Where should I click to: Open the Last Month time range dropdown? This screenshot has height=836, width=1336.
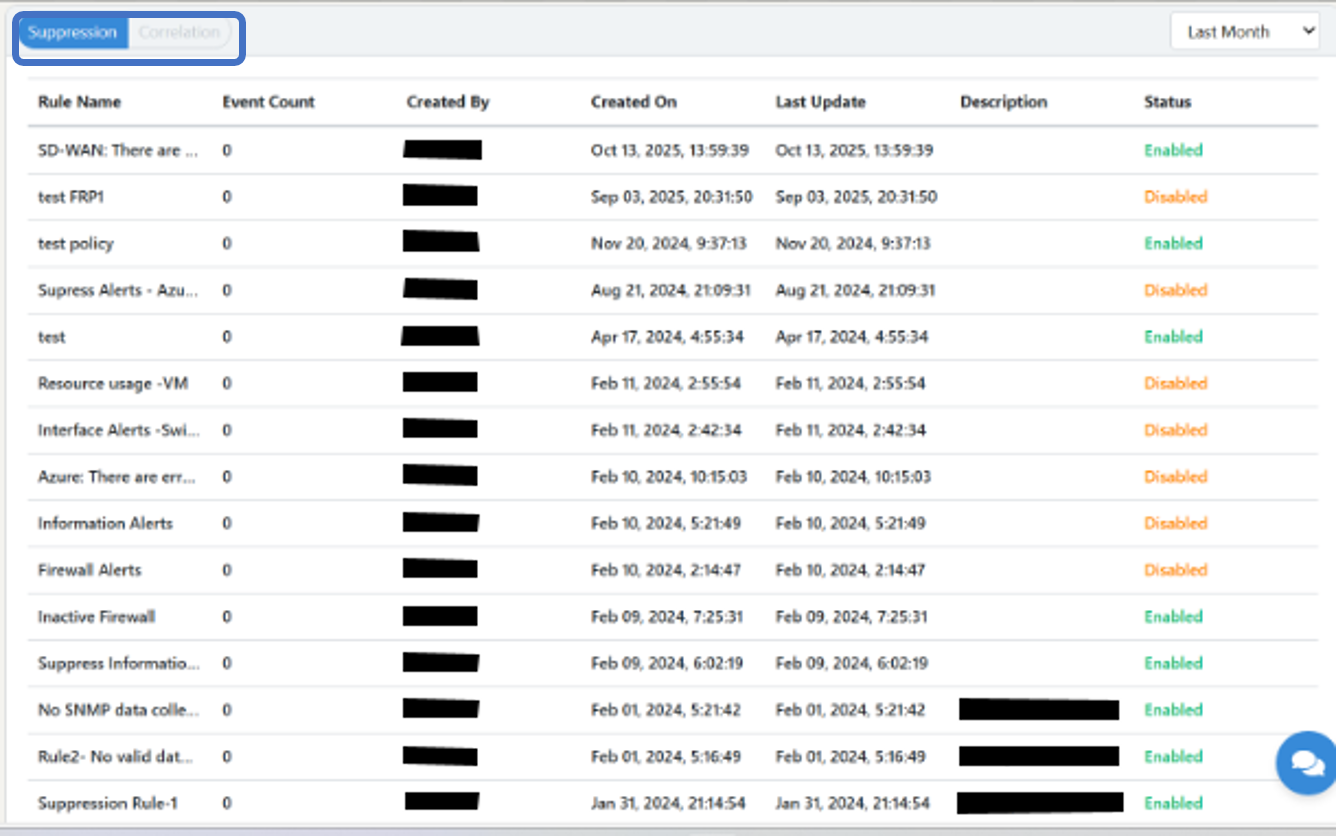pyautogui.click(x=1245, y=32)
